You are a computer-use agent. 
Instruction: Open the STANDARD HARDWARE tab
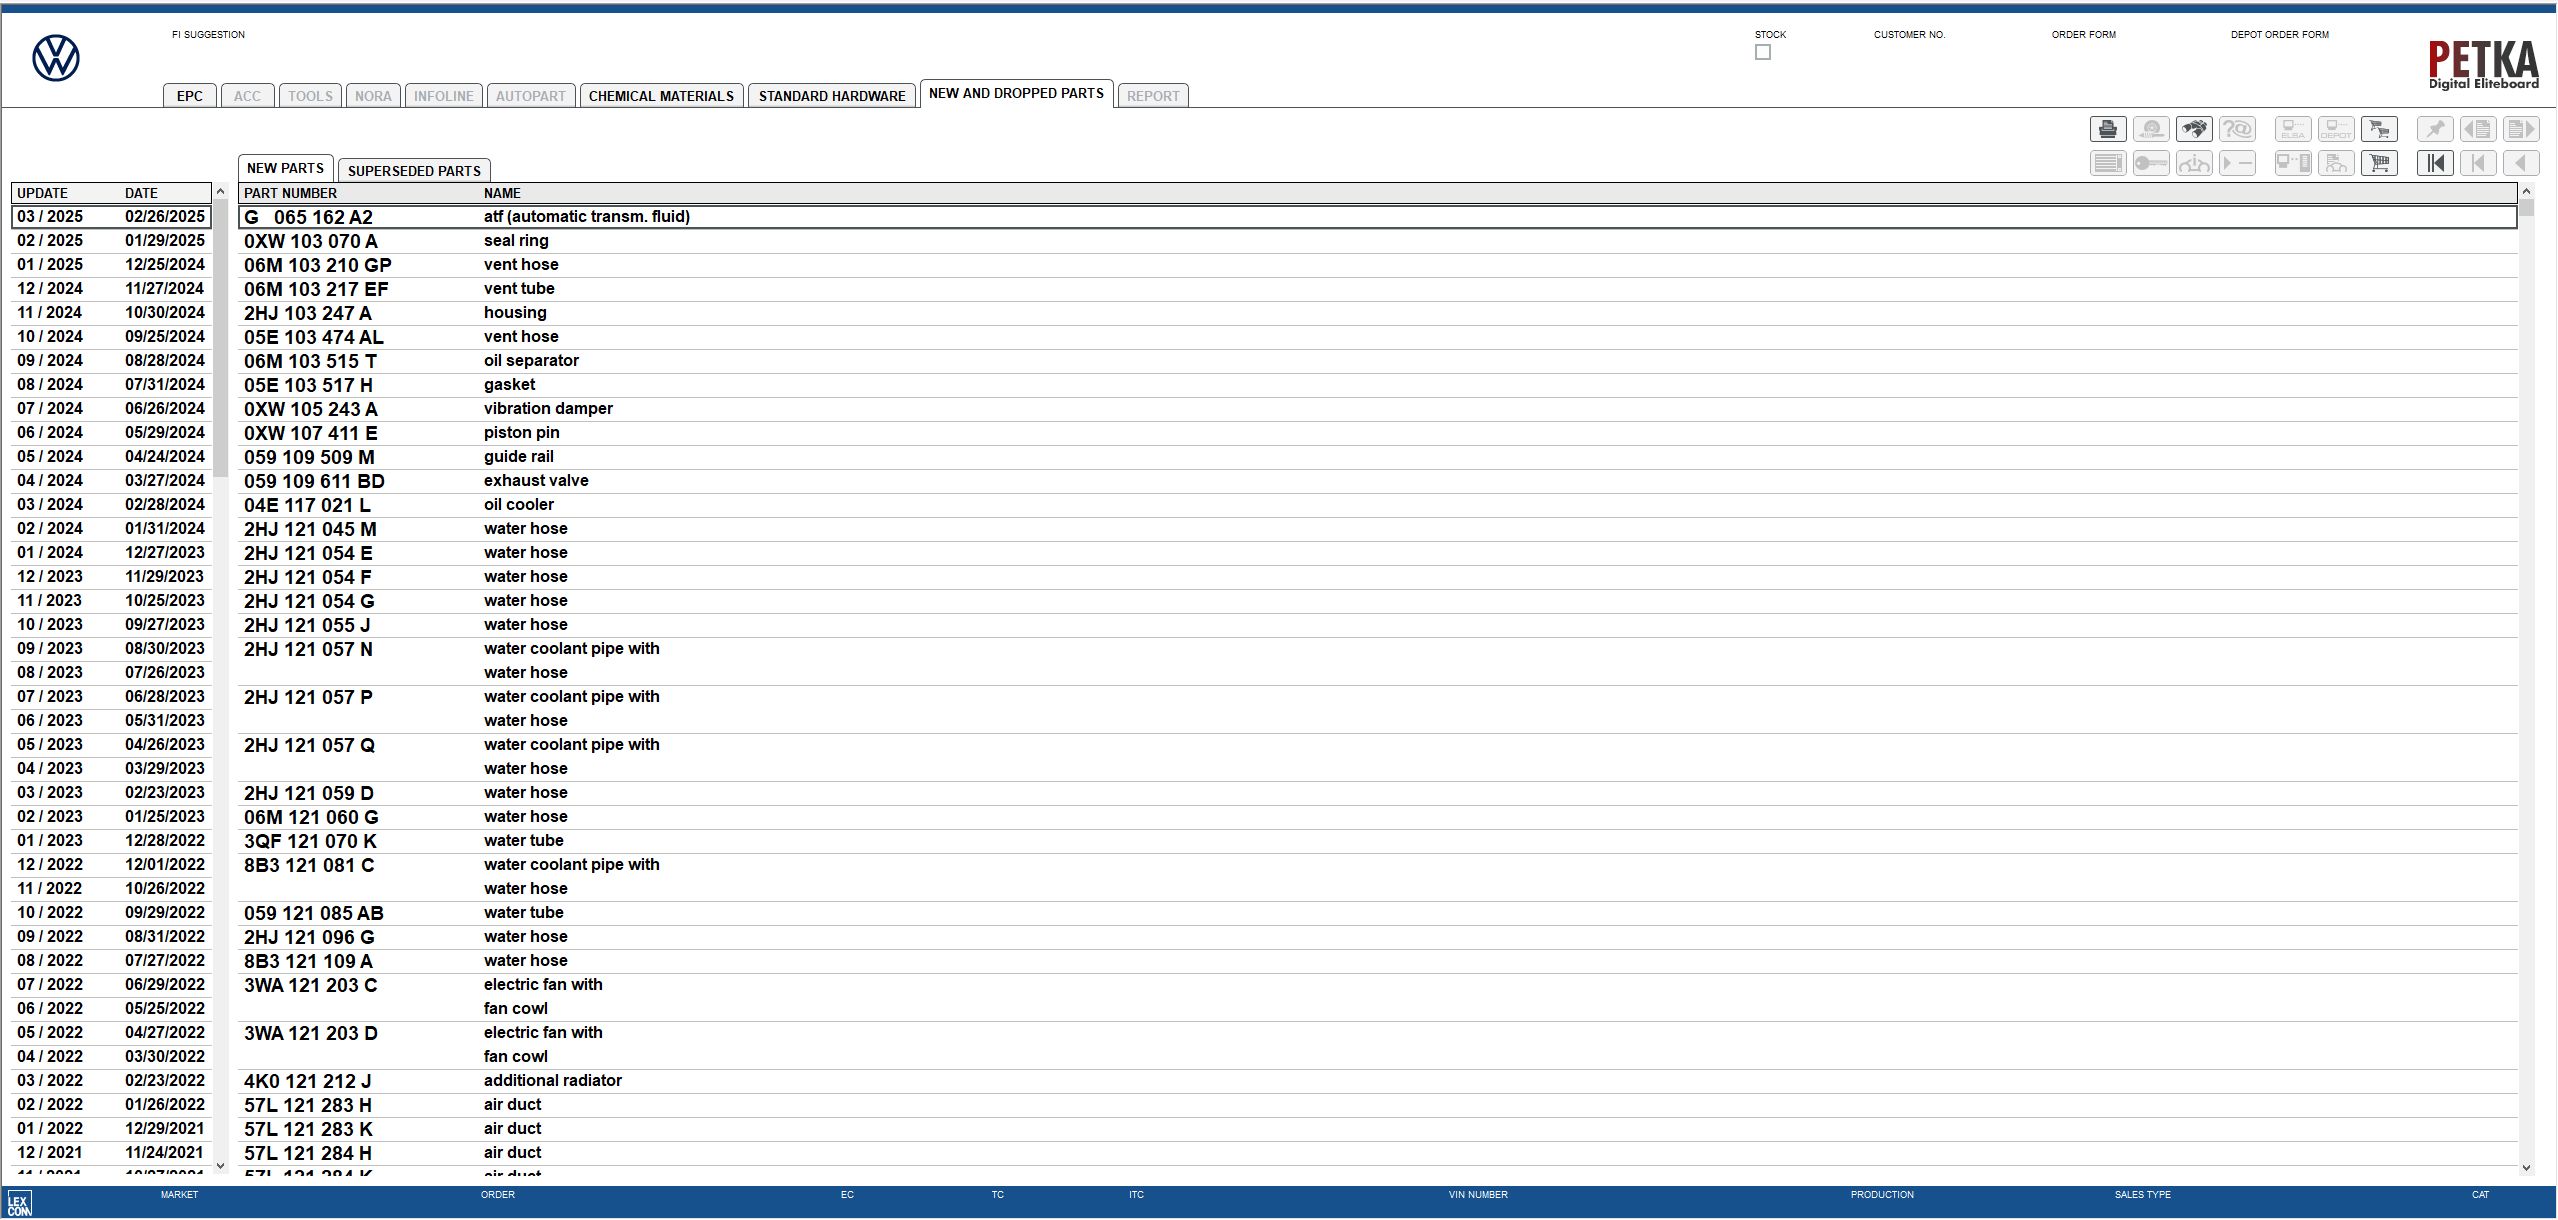click(831, 96)
